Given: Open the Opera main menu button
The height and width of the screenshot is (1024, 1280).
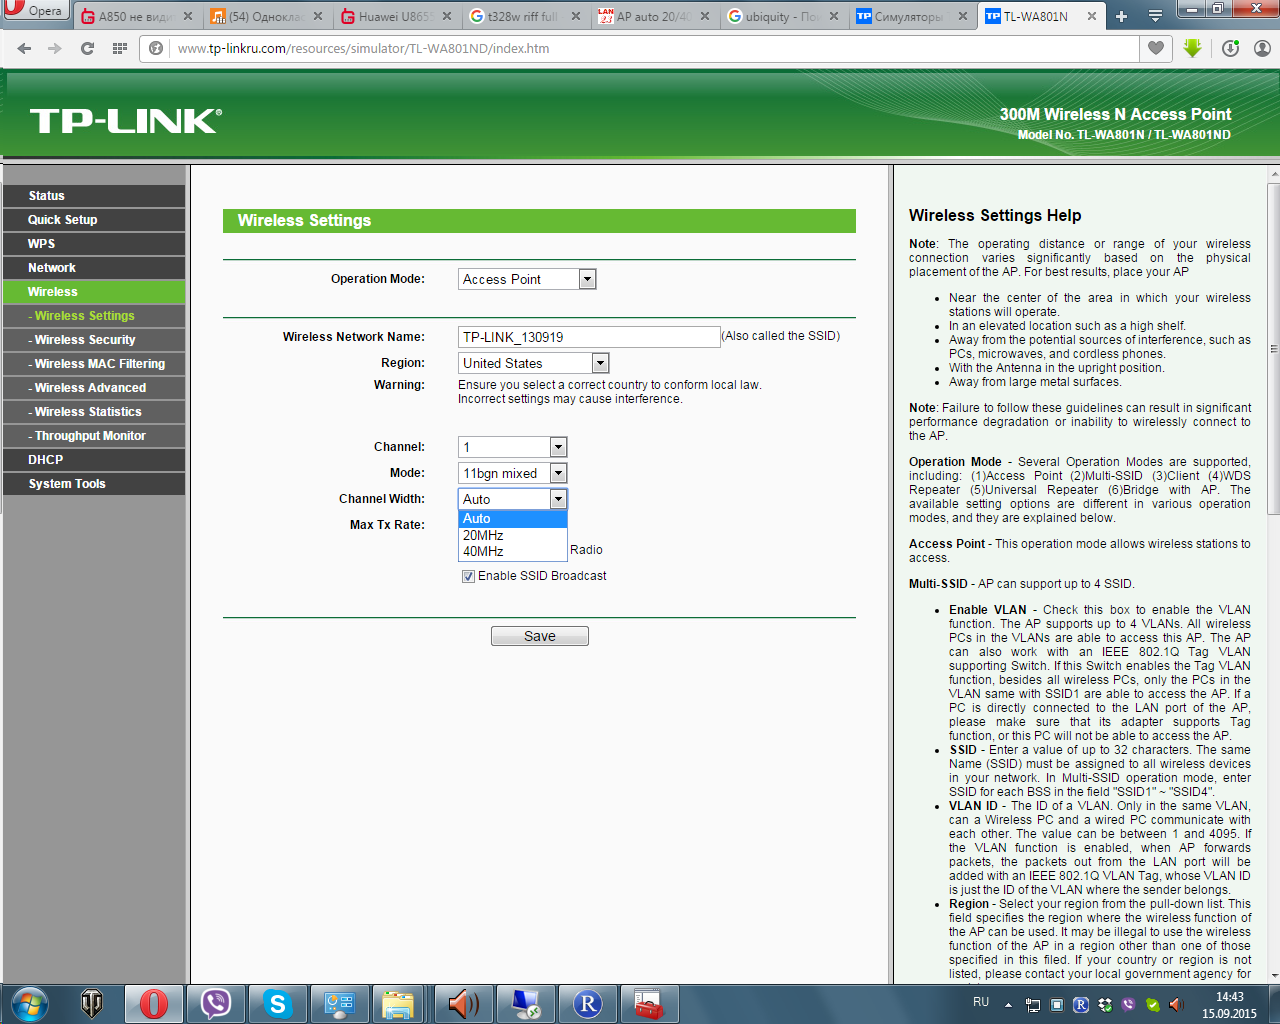Looking at the screenshot, I should point(35,11).
